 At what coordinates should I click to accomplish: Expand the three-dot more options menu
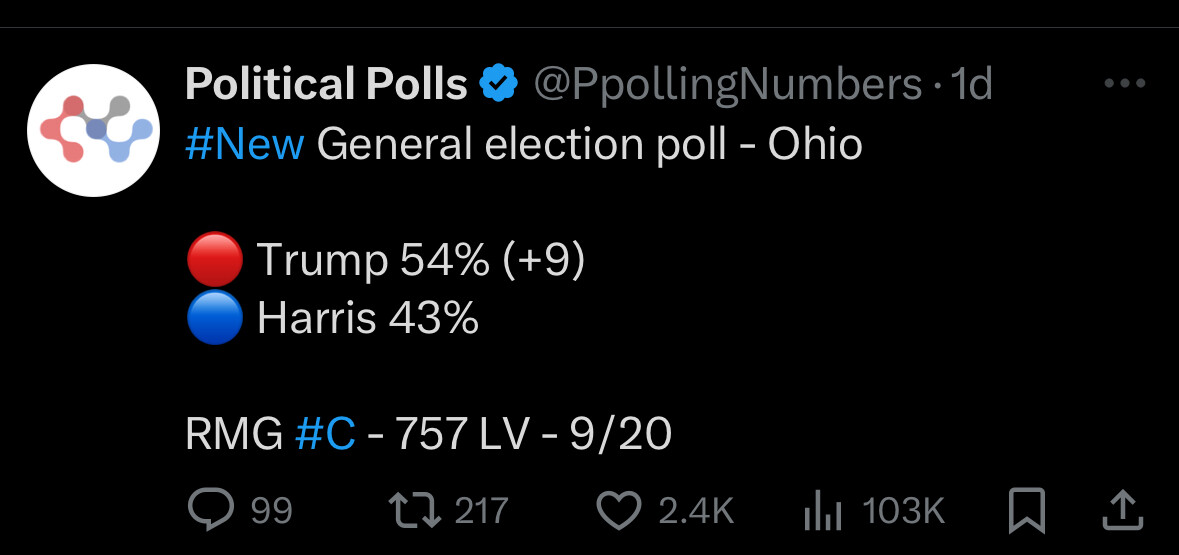coord(1125,83)
